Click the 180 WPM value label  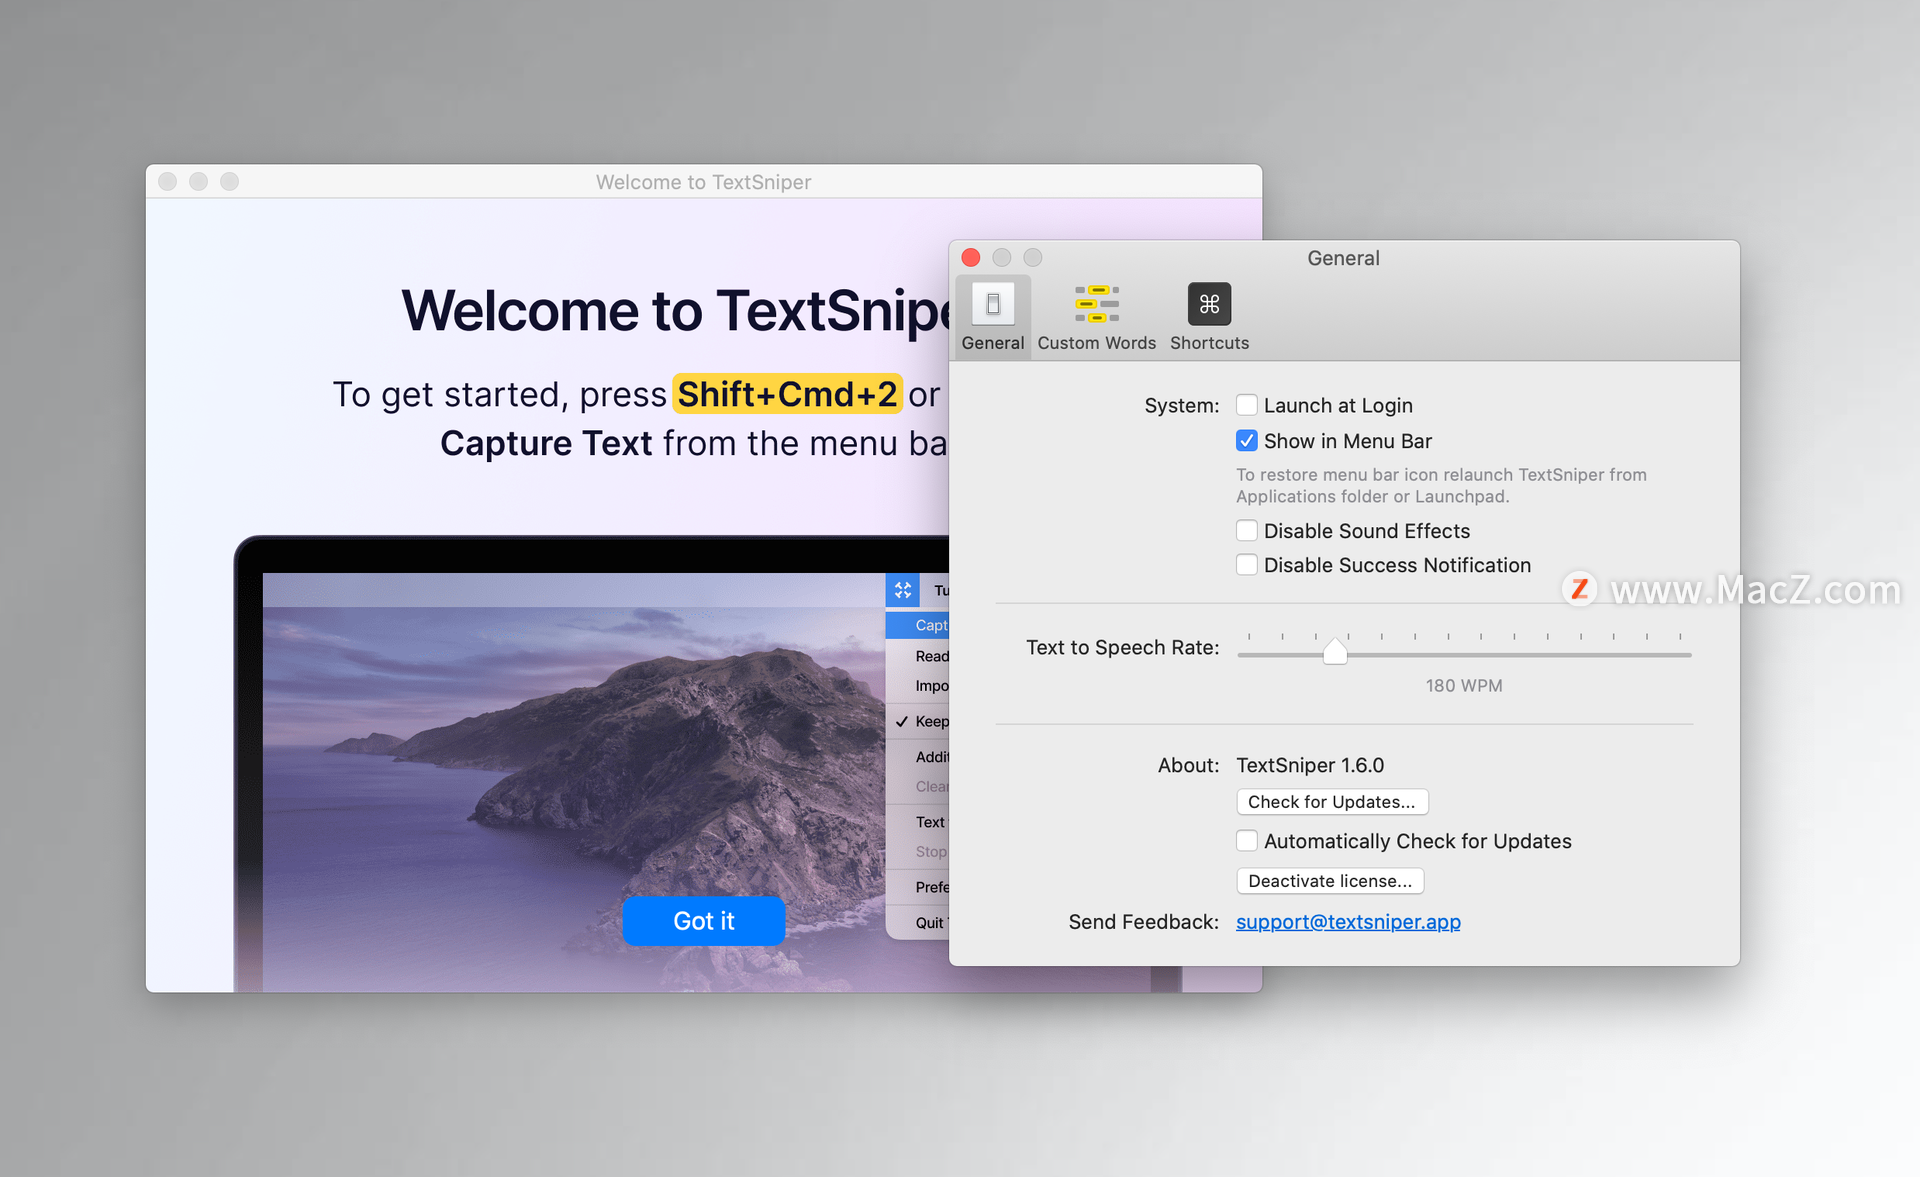[x=1464, y=686]
